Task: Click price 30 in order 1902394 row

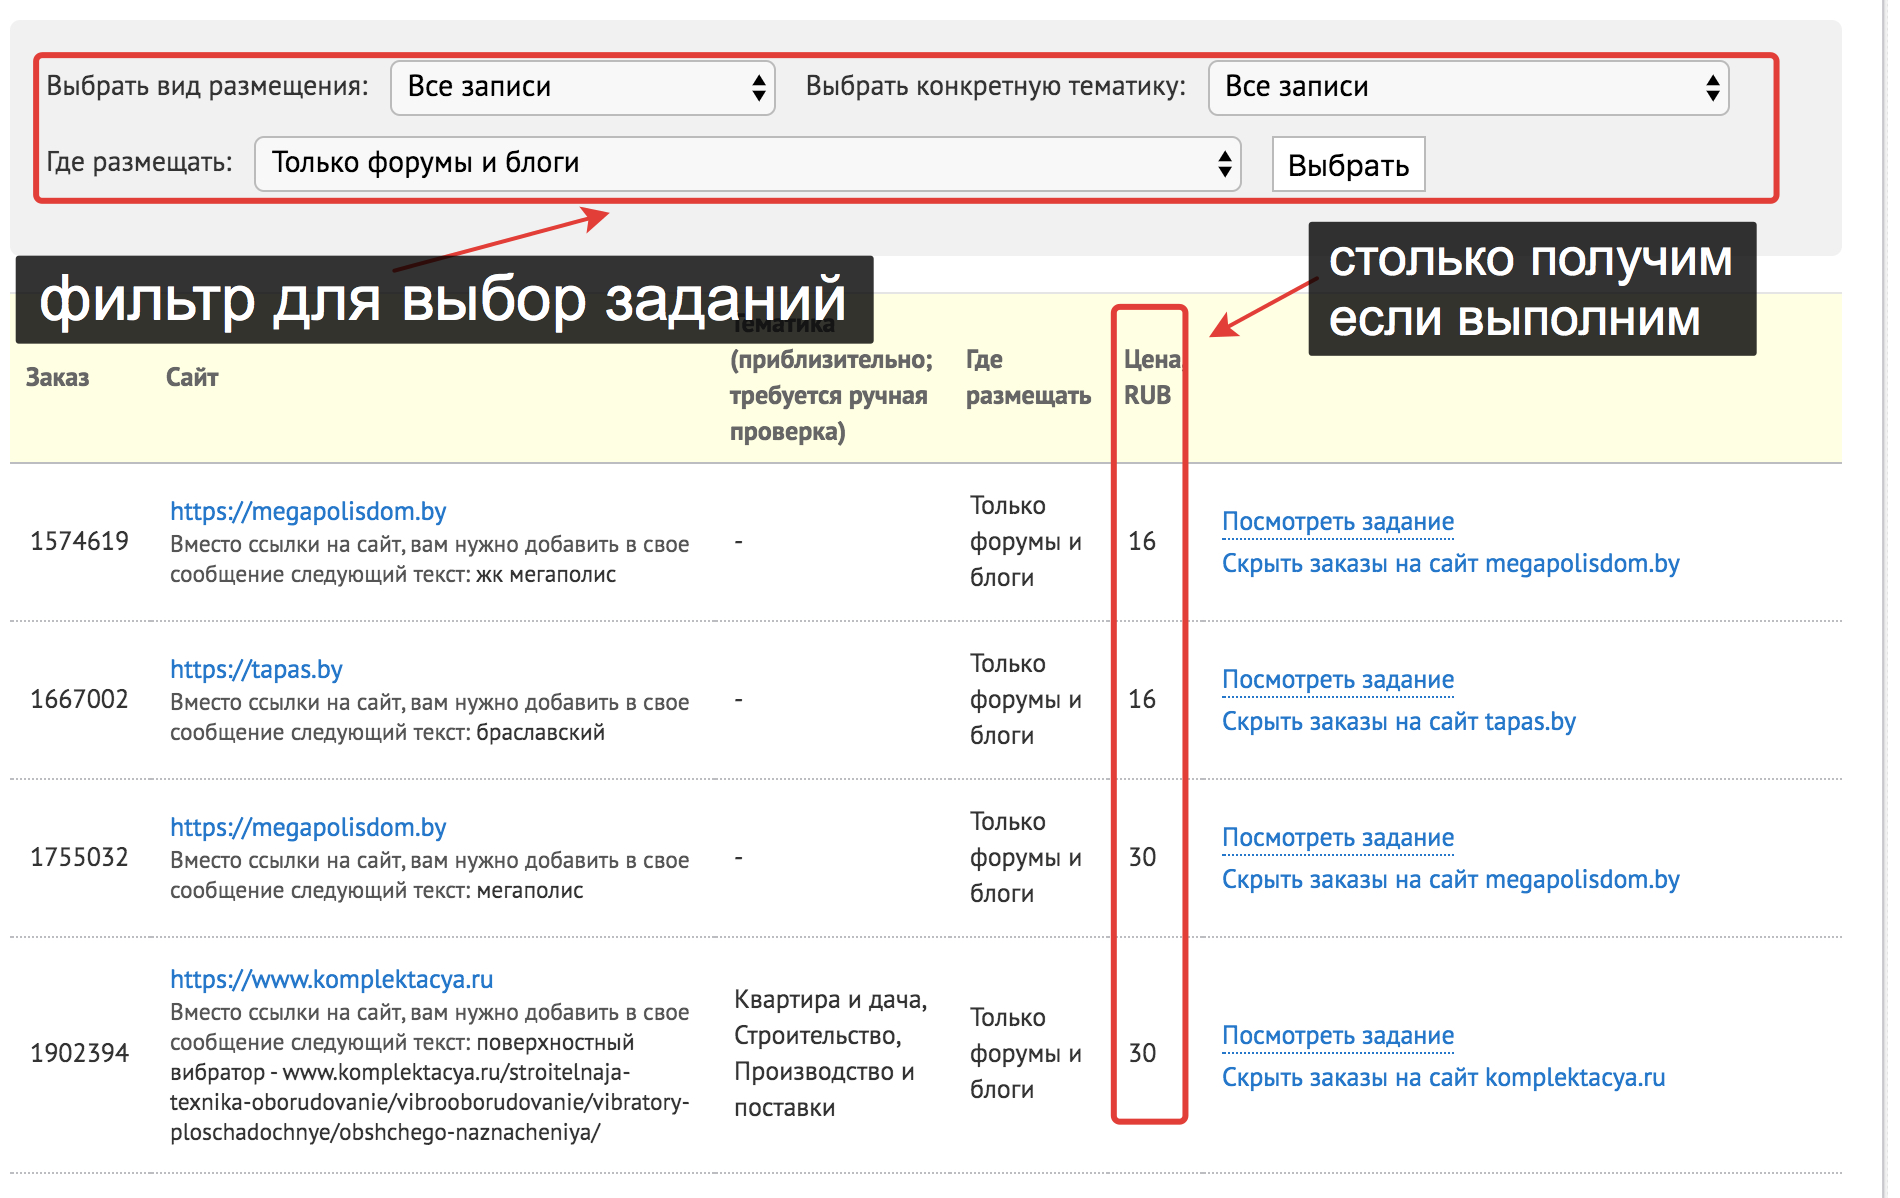Action: pos(1142,1053)
